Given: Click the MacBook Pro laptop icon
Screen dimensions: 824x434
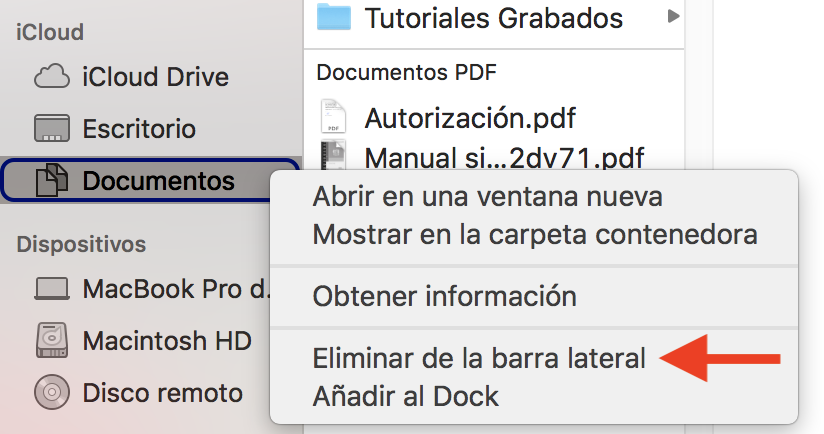Looking at the screenshot, I should coord(52,289).
